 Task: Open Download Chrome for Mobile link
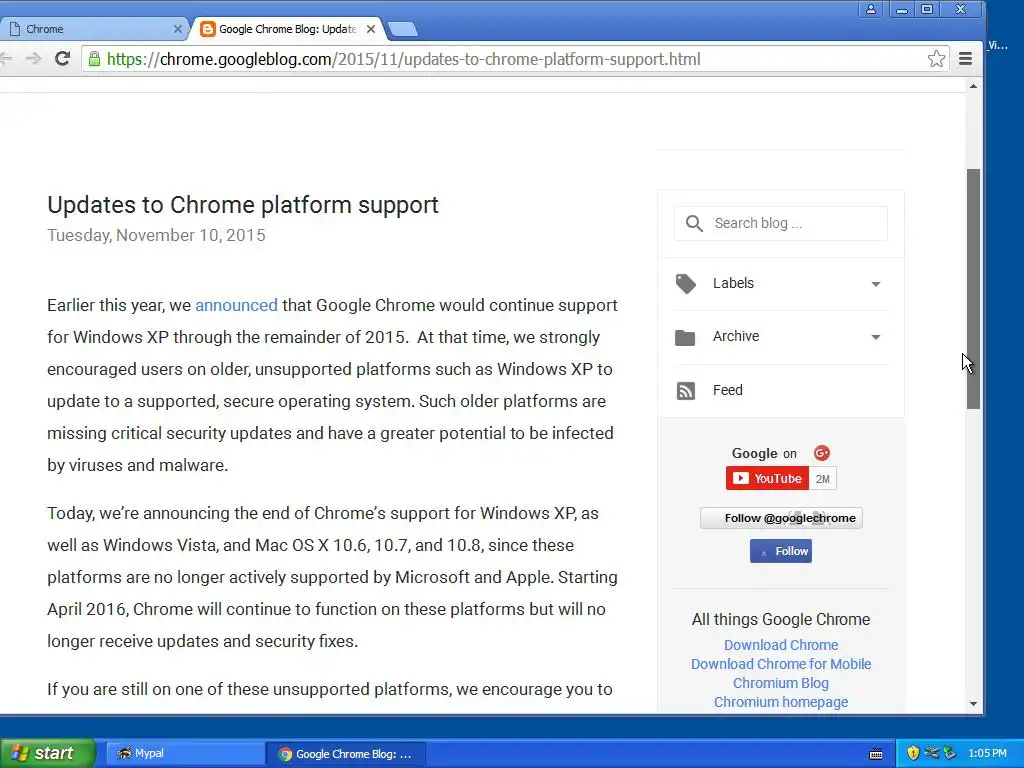pos(781,664)
